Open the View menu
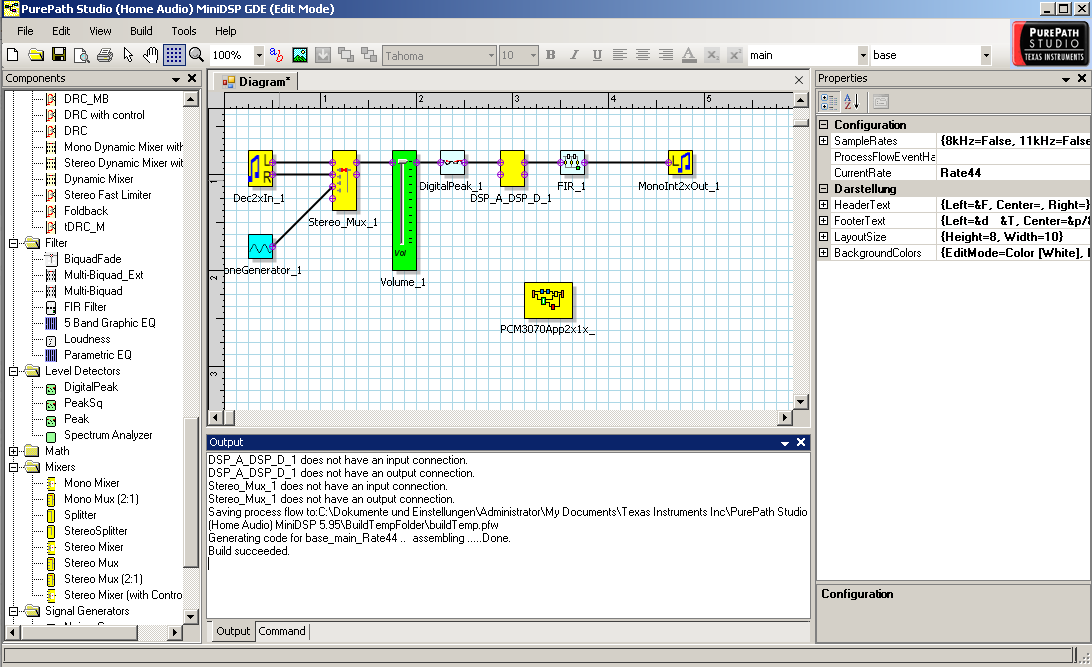This screenshot has height=667, width=1092. (100, 31)
